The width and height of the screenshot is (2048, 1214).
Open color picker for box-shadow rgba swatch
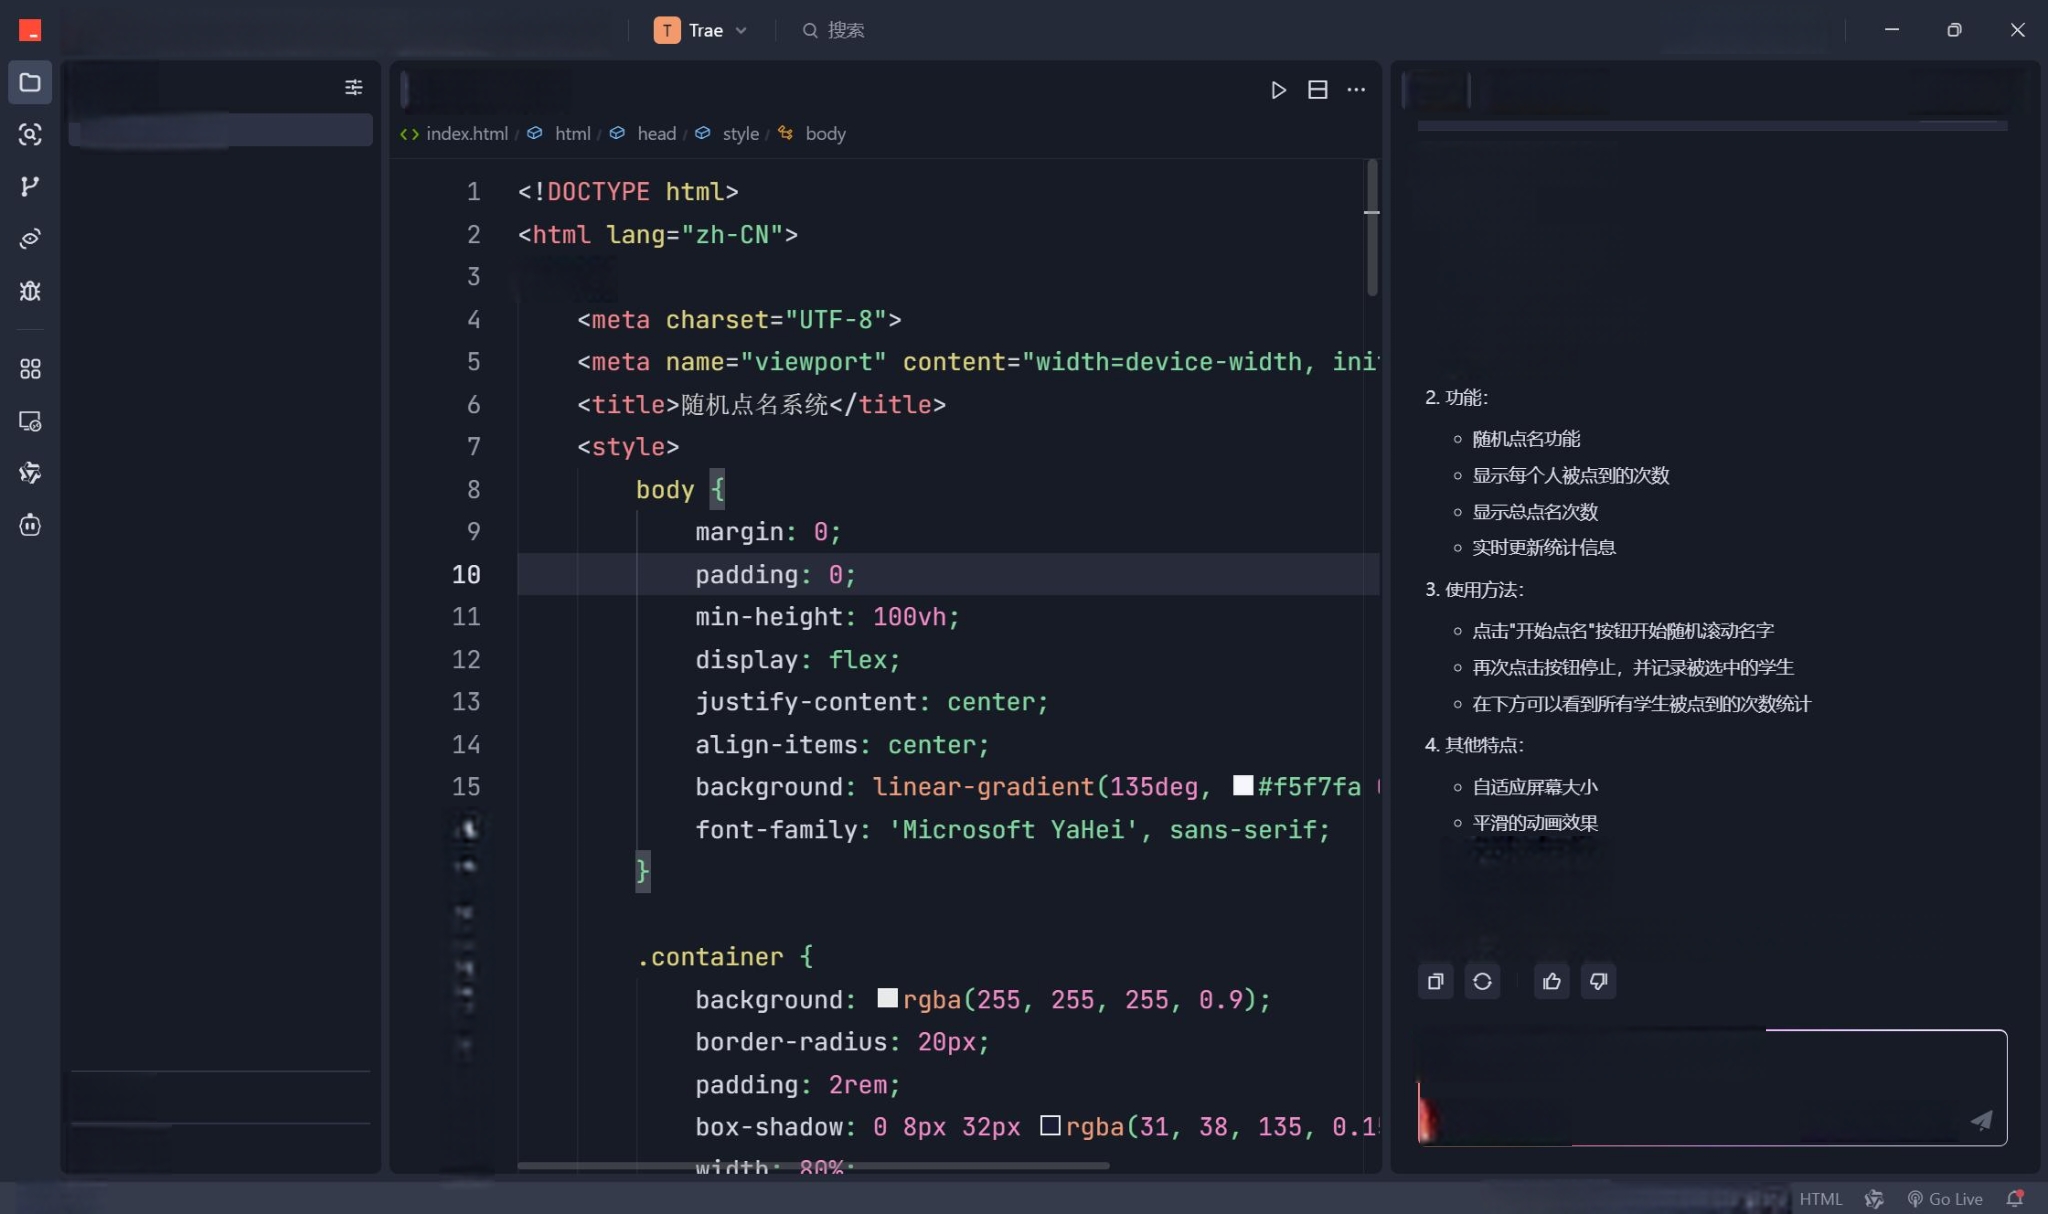click(x=1050, y=1126)
